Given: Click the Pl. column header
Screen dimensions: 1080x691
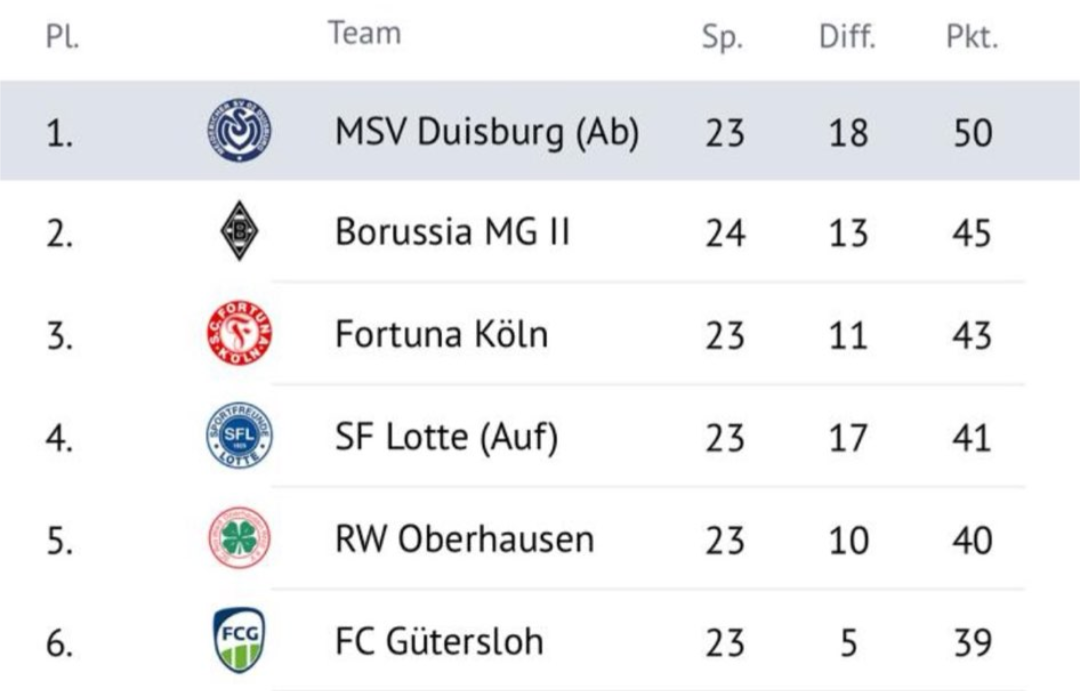Looking at the screenshot, I should (x=62, y=38).
